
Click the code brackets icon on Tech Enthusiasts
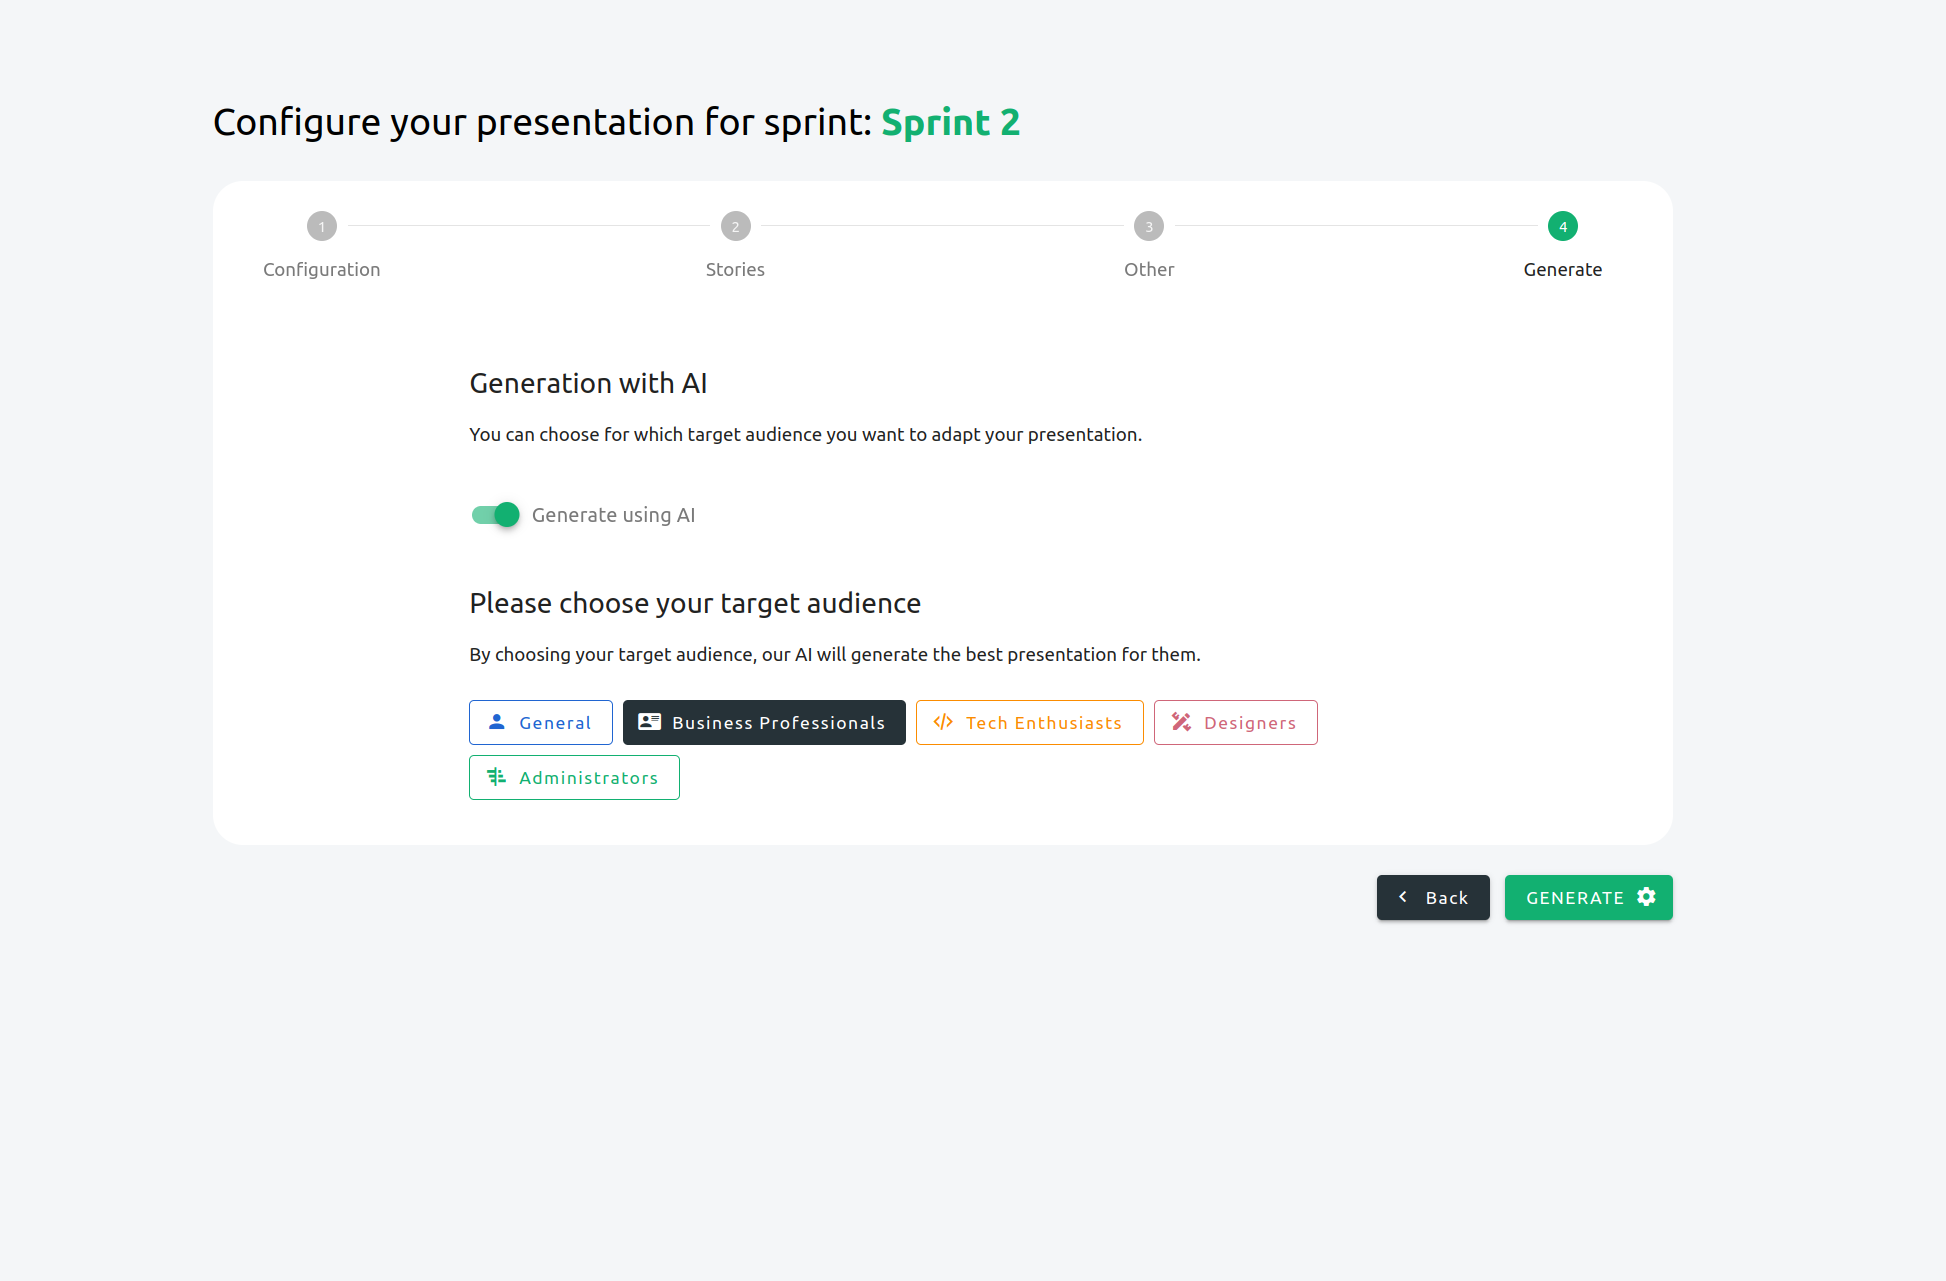943,722
